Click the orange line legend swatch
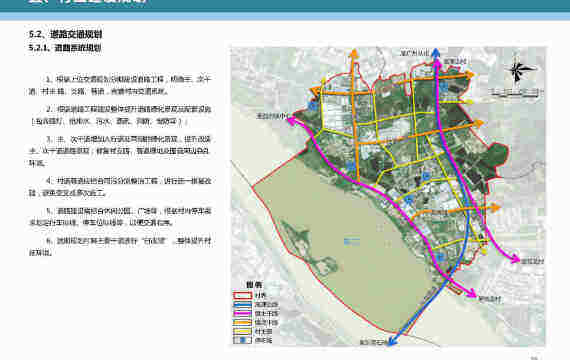570x360 pixels. [x=242, y=322]
